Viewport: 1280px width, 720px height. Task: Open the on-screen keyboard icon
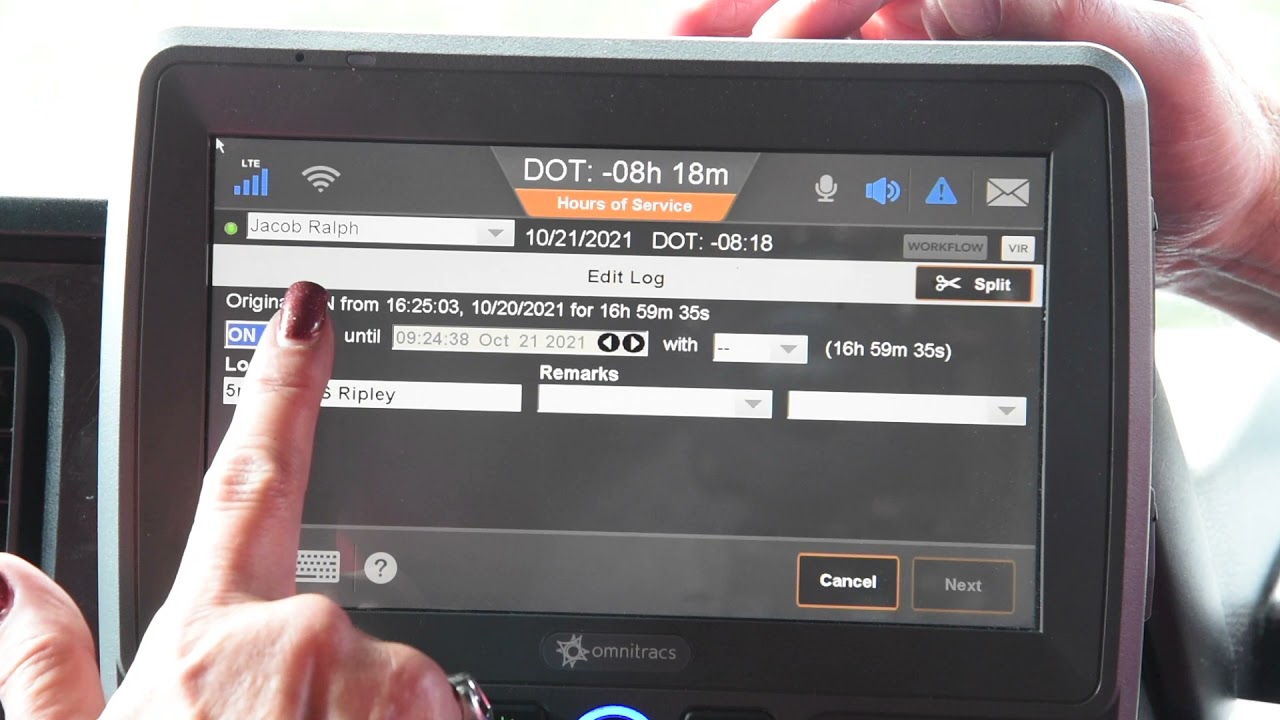(318, 566)
